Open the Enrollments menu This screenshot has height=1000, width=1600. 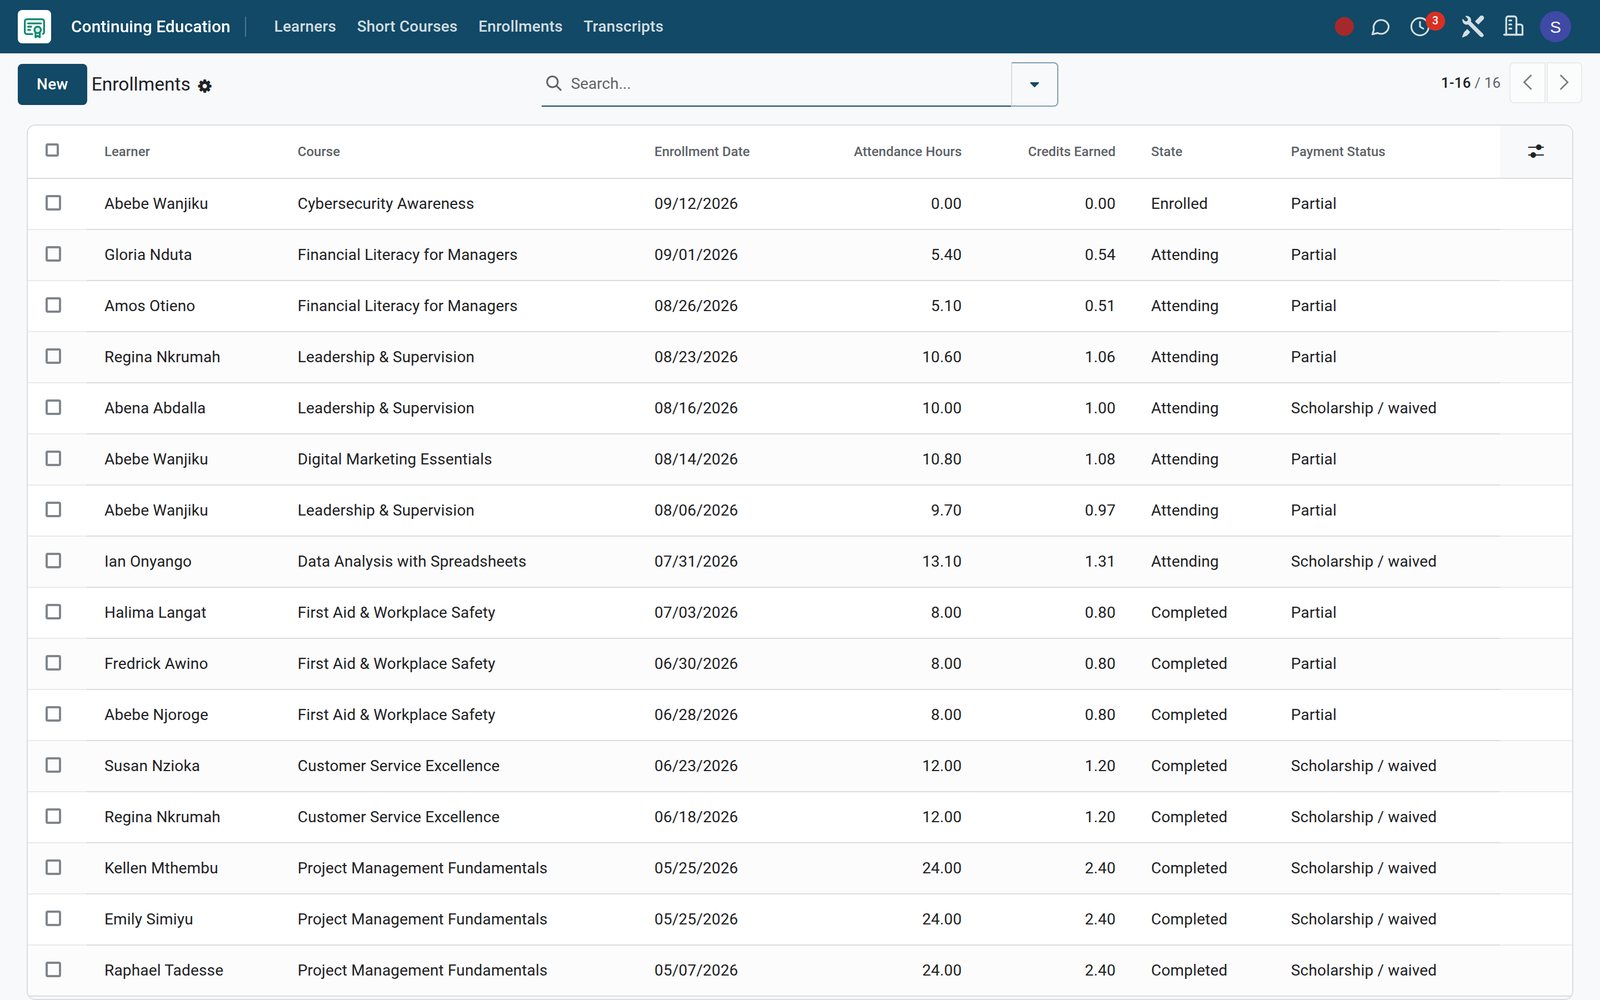pos(520,27)
